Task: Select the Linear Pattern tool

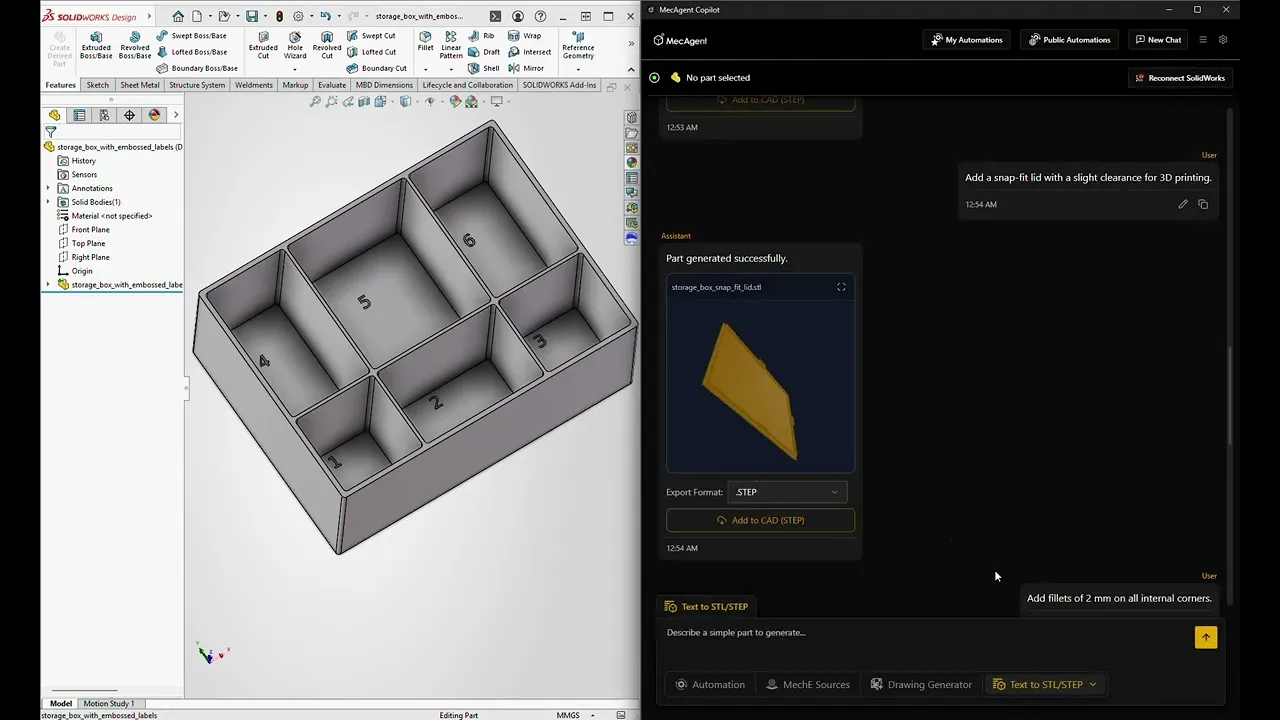Action: [x=451, y=45]
